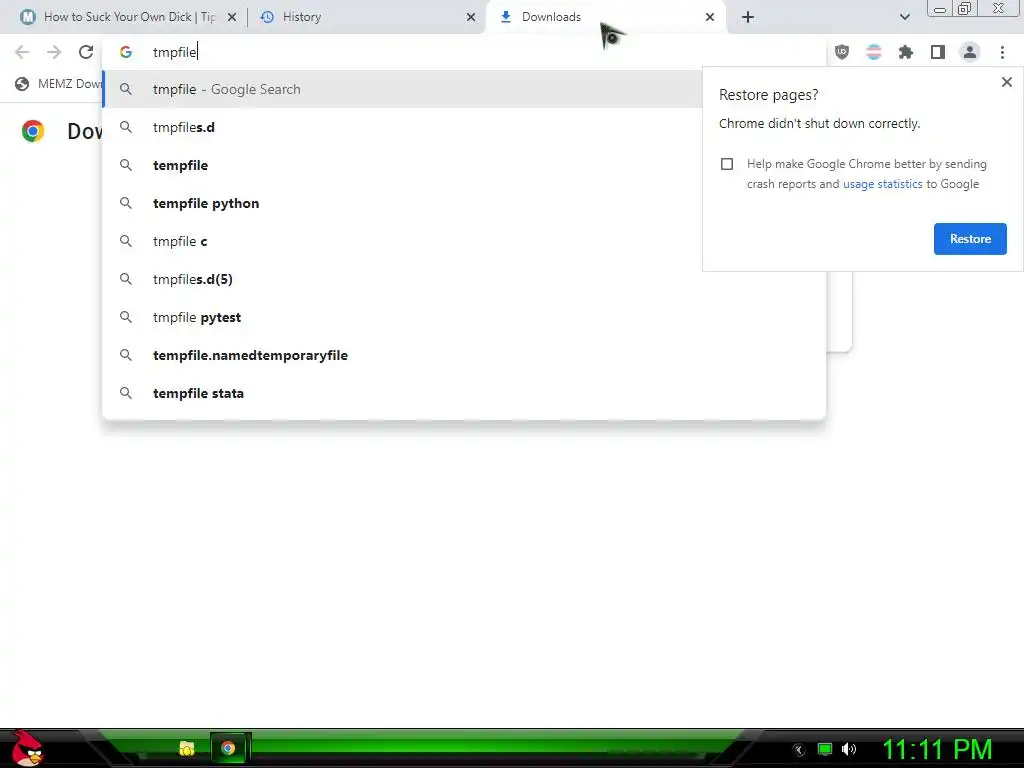1024x768 pixels.
Task: Expand the tab search chevron
Action: pos(904,17)
